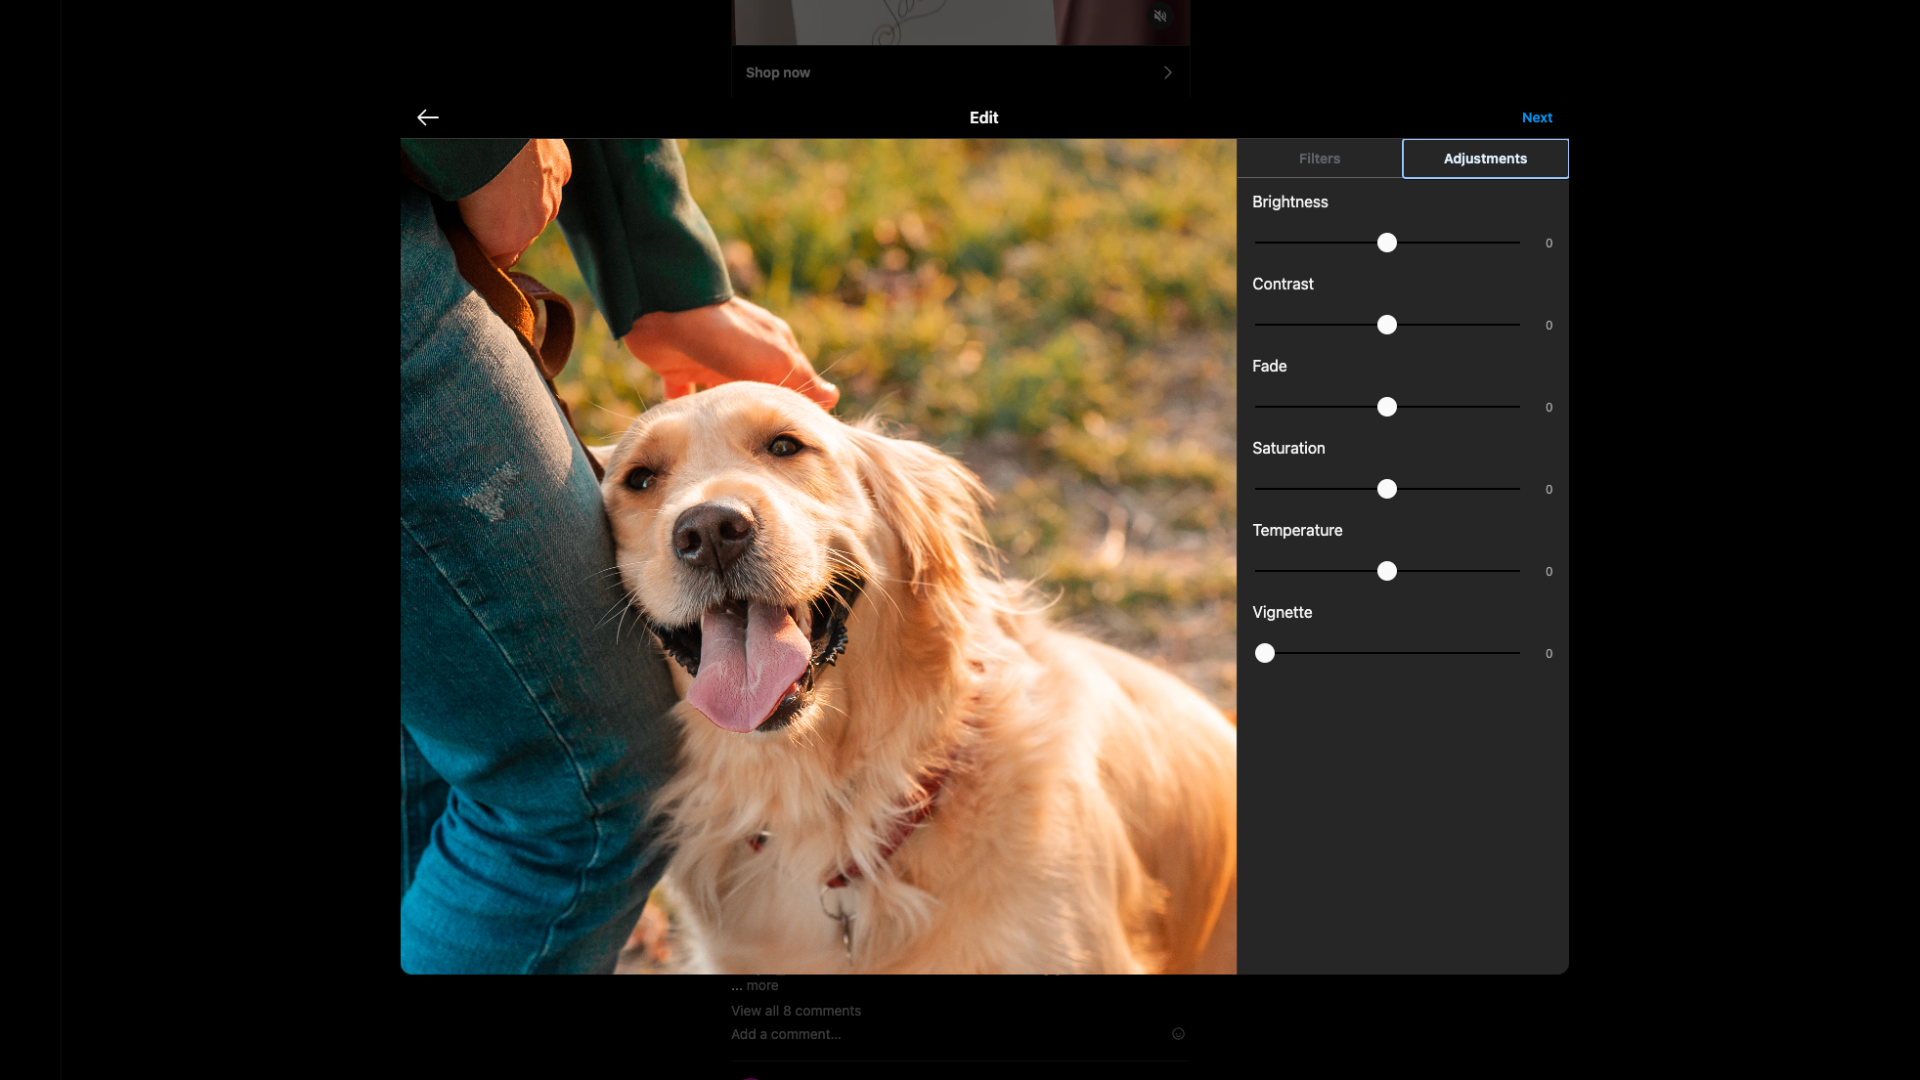The height and width of the screenshot is (1080, 1920).
Task: Open the Shop now link
Action: pyautogui.click(x=778, y=73)
